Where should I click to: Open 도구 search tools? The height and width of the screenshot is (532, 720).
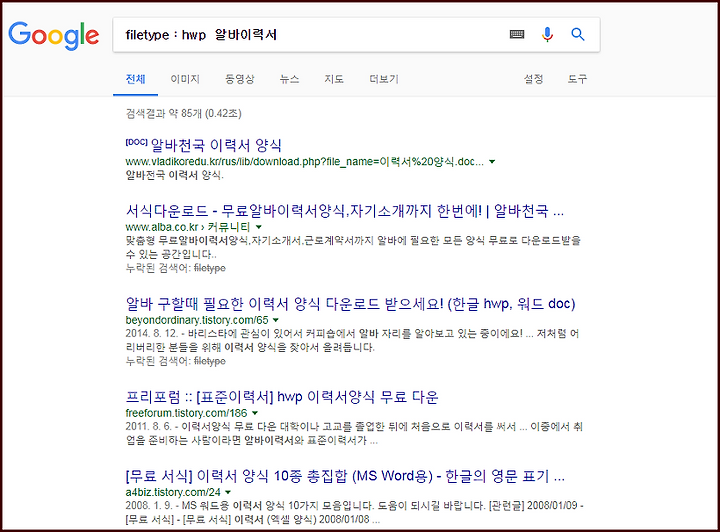[577, 79]
